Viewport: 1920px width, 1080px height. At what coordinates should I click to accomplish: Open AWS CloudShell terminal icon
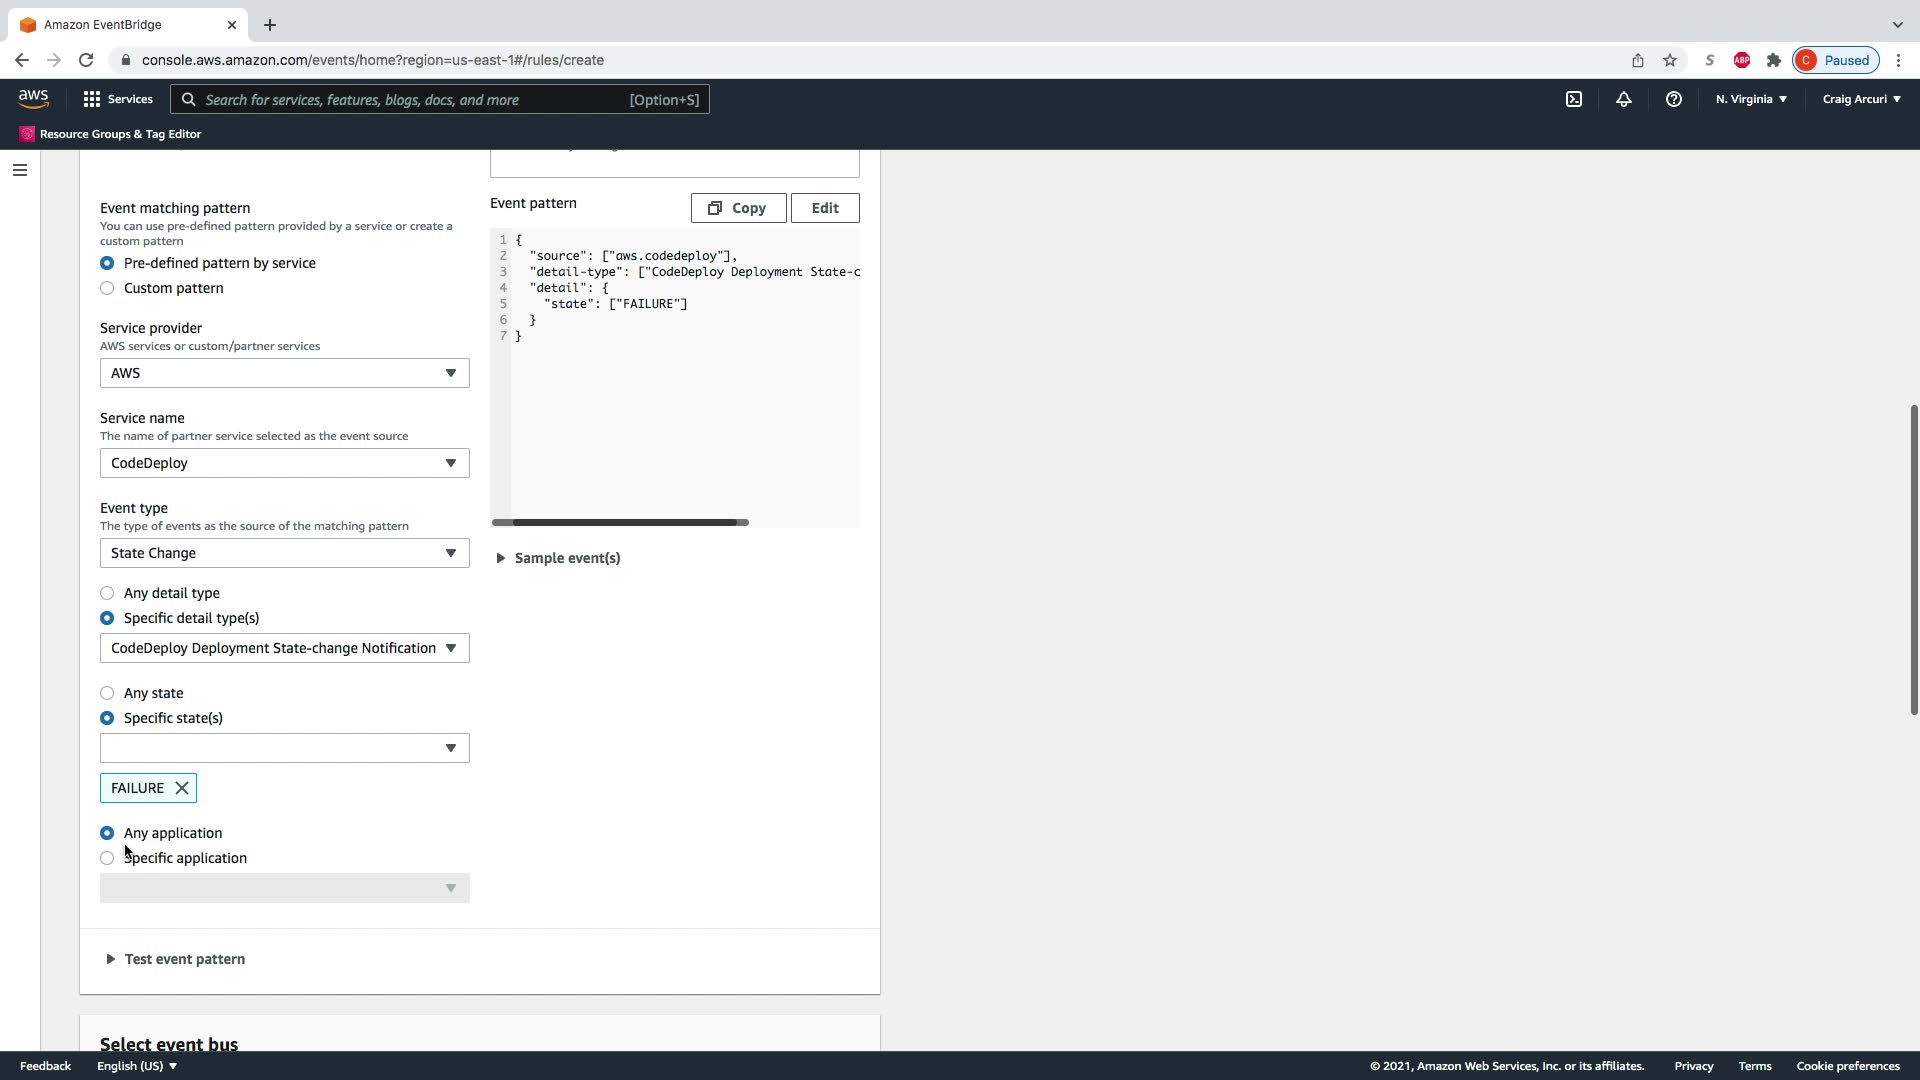click(x=1573, y=99)
